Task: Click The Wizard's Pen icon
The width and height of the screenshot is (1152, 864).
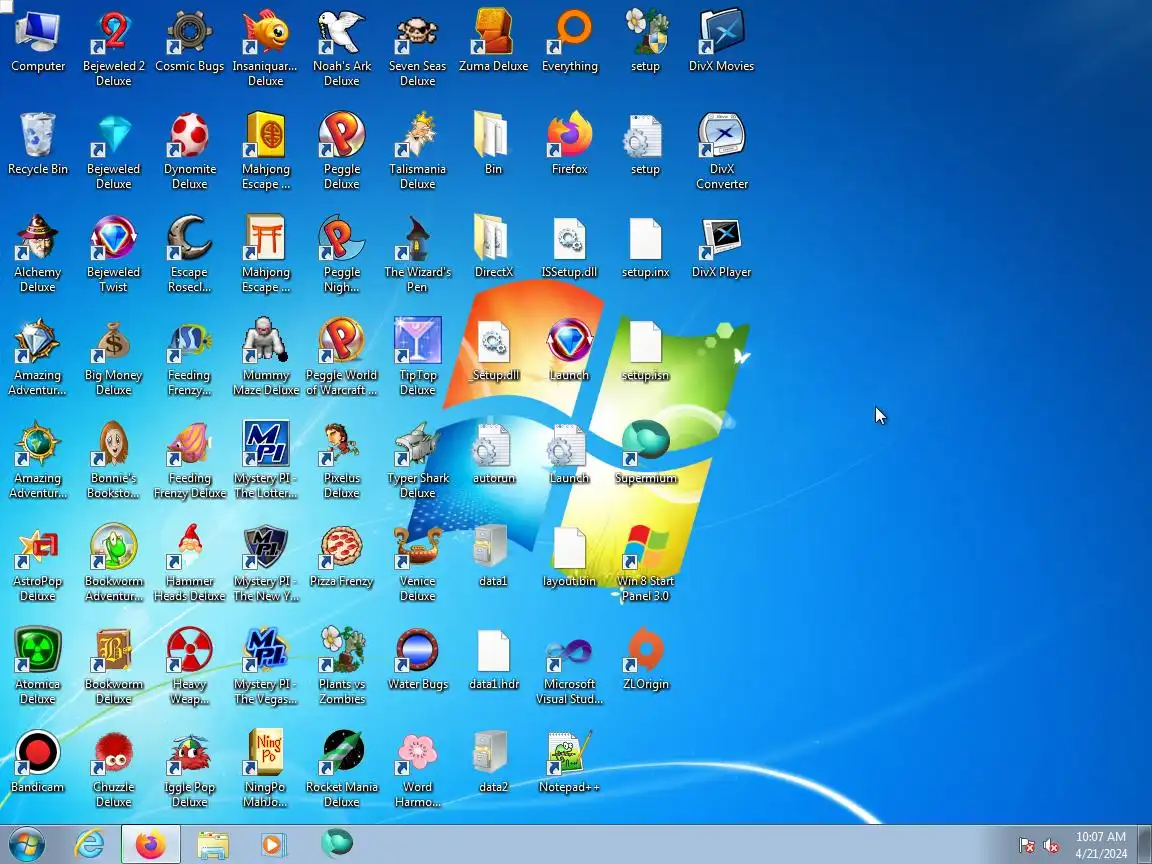Action: (417, 239)
